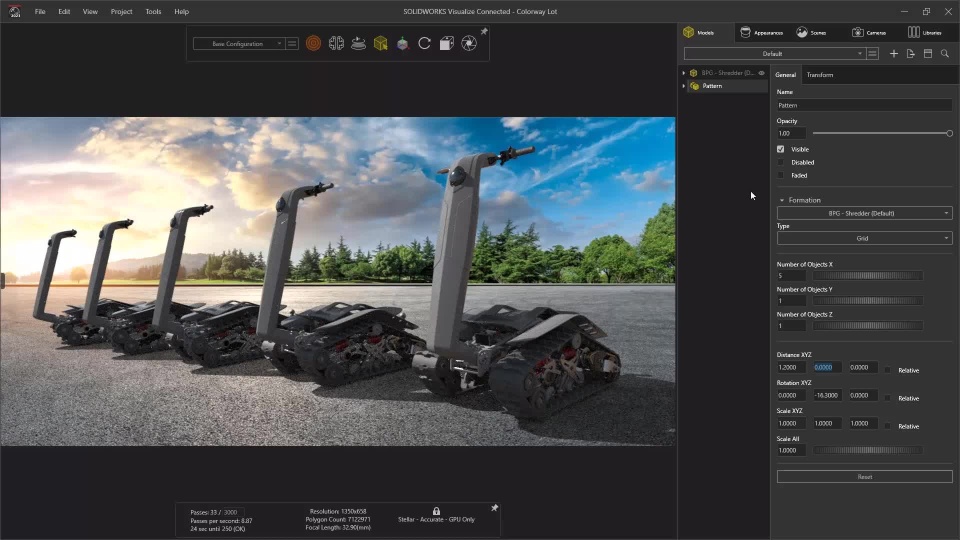Click the brain-shaped icon in the toolbar
This screenshot has width=960, height=540.
tap(336, 44)
